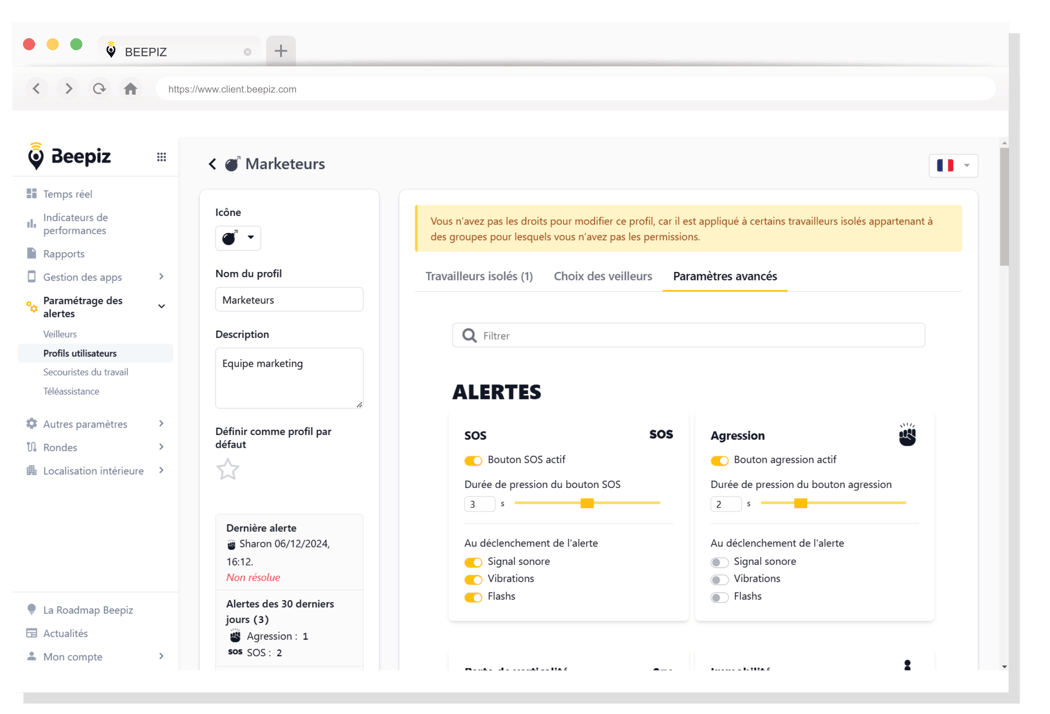Click the fist icon on the Agression card

coord(907,434)
